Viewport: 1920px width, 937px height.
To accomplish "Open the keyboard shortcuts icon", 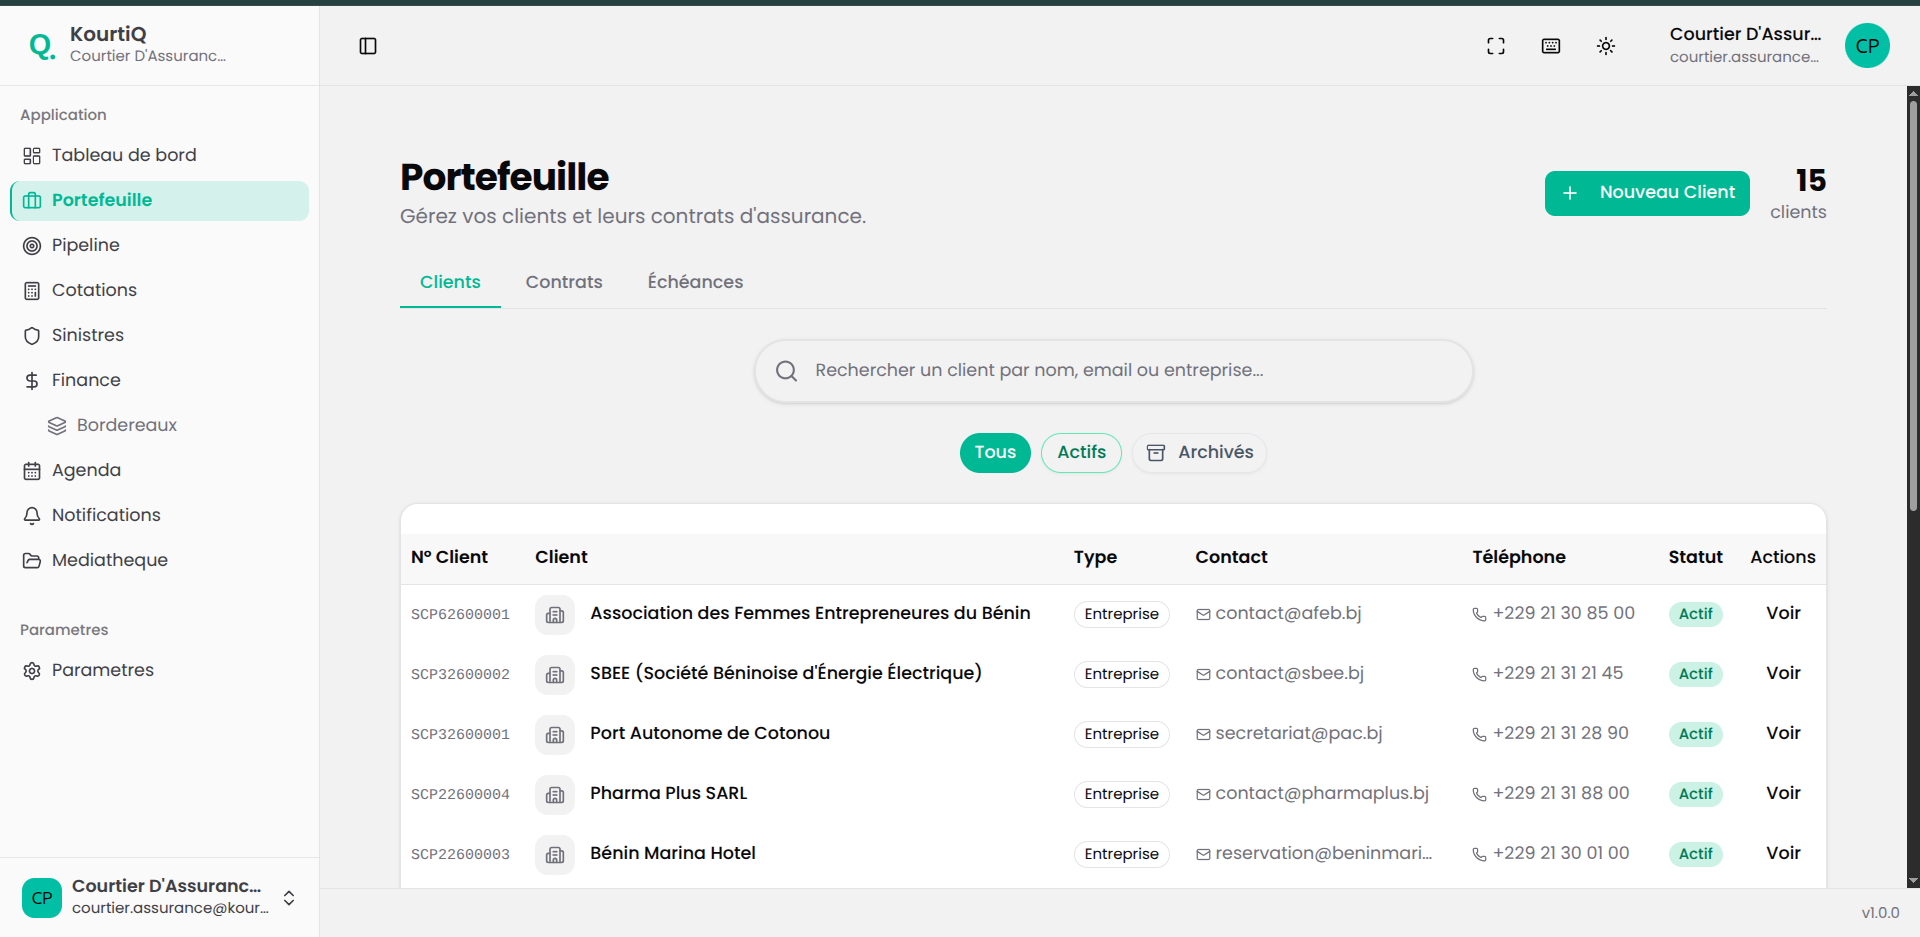I will (1551, 46).
